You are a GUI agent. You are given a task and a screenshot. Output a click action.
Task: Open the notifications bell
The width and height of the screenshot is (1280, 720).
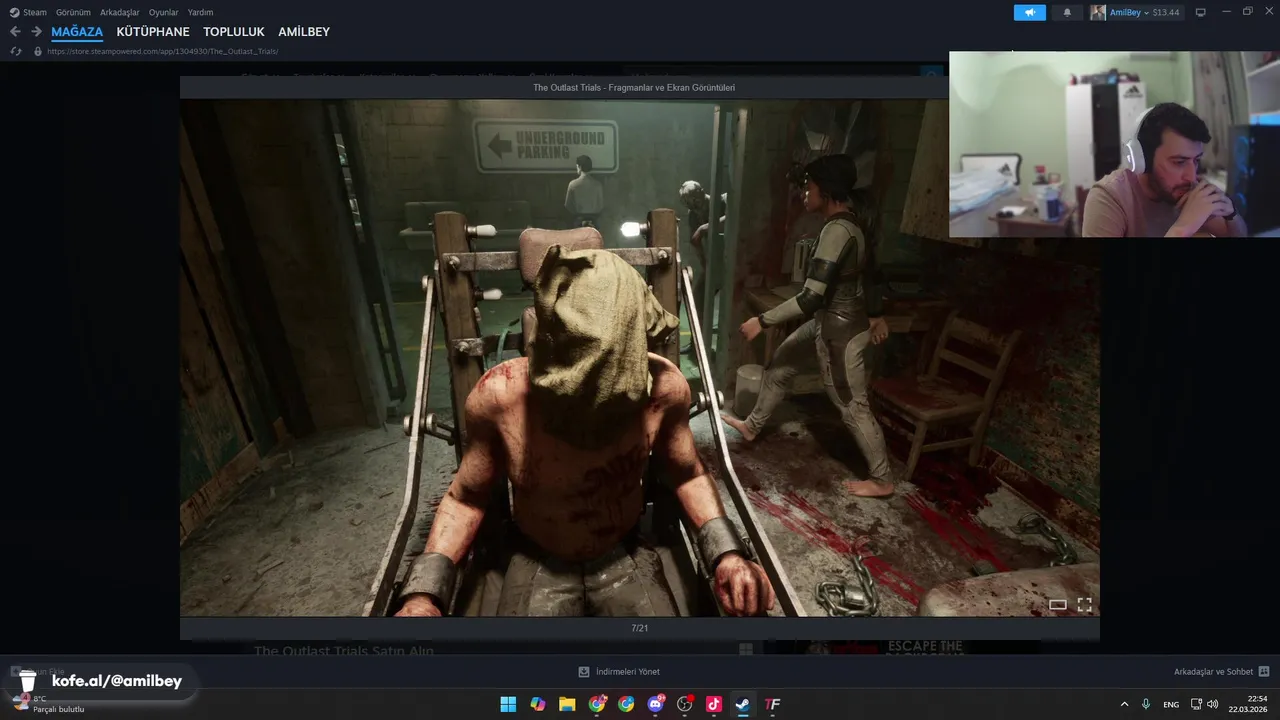click(1067, 12)
